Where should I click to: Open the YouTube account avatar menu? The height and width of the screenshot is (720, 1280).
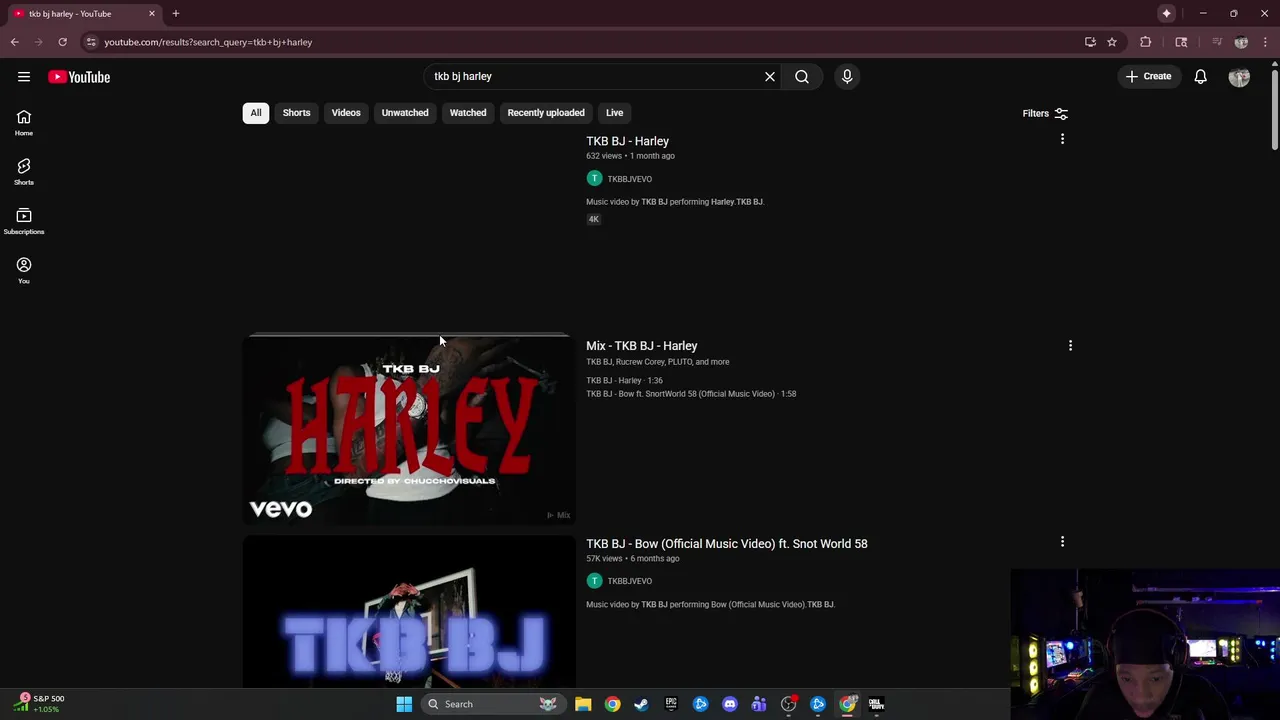coord(1239,77)
